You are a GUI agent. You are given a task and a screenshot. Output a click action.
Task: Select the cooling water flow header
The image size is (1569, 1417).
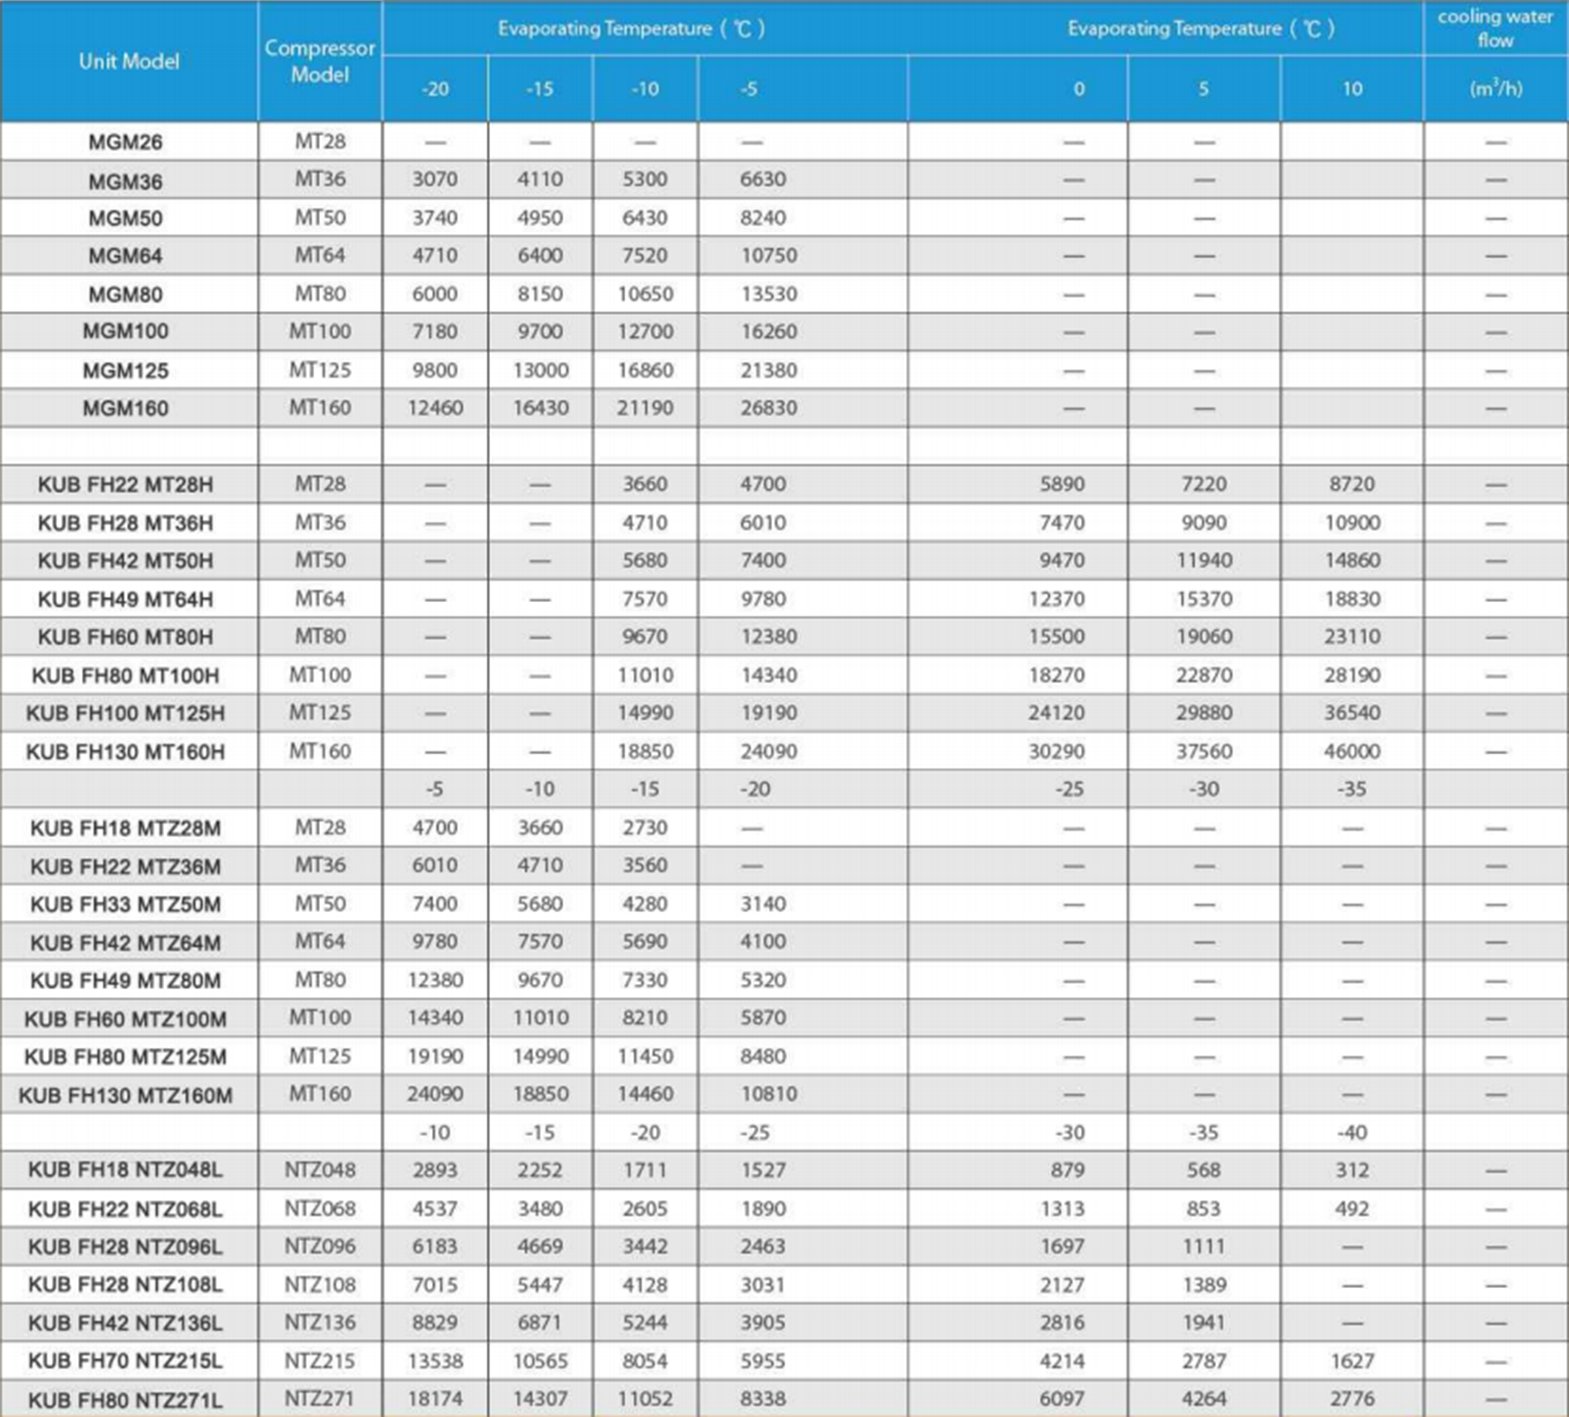[x=1495, y=28]
